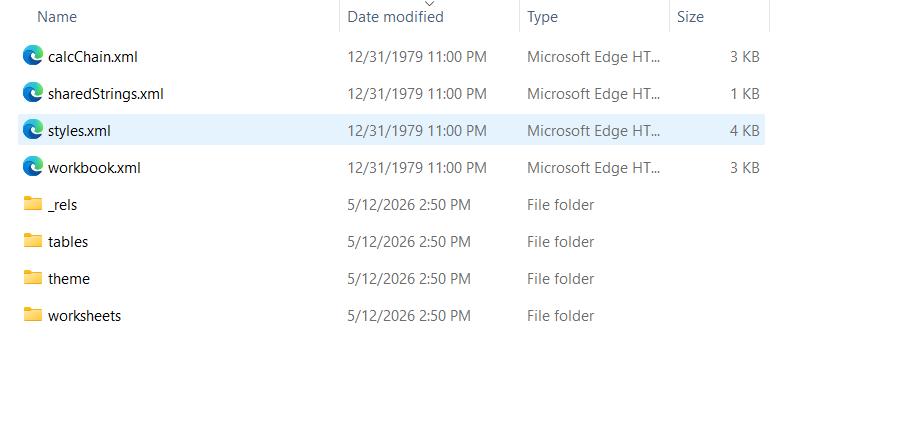The height and width of the screenshot is (436, 907).
Task: Click the workbook.xml Edge file icon
Action: pos(33,167)
